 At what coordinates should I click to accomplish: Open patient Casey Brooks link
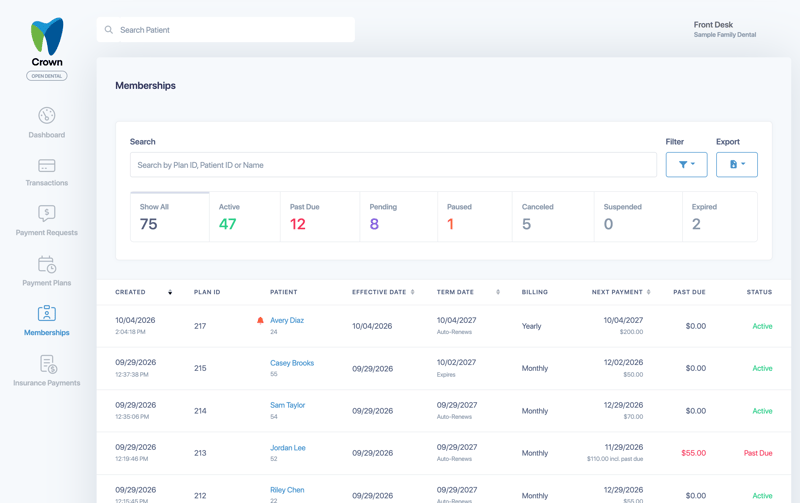click(292, 363)
